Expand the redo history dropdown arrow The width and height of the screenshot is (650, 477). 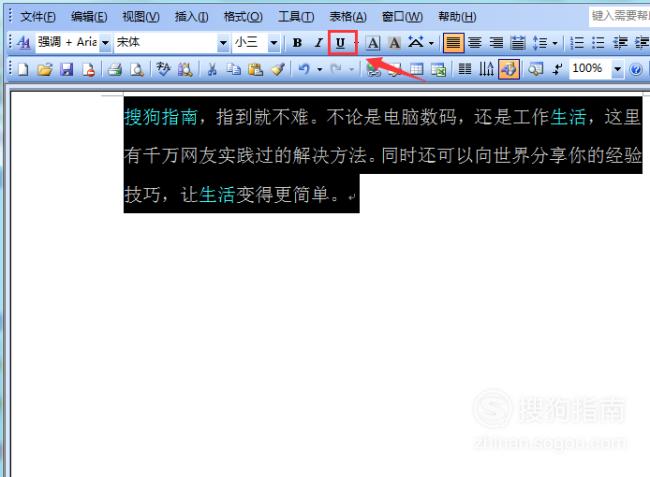pyautogui.click(x=352, y=69)
